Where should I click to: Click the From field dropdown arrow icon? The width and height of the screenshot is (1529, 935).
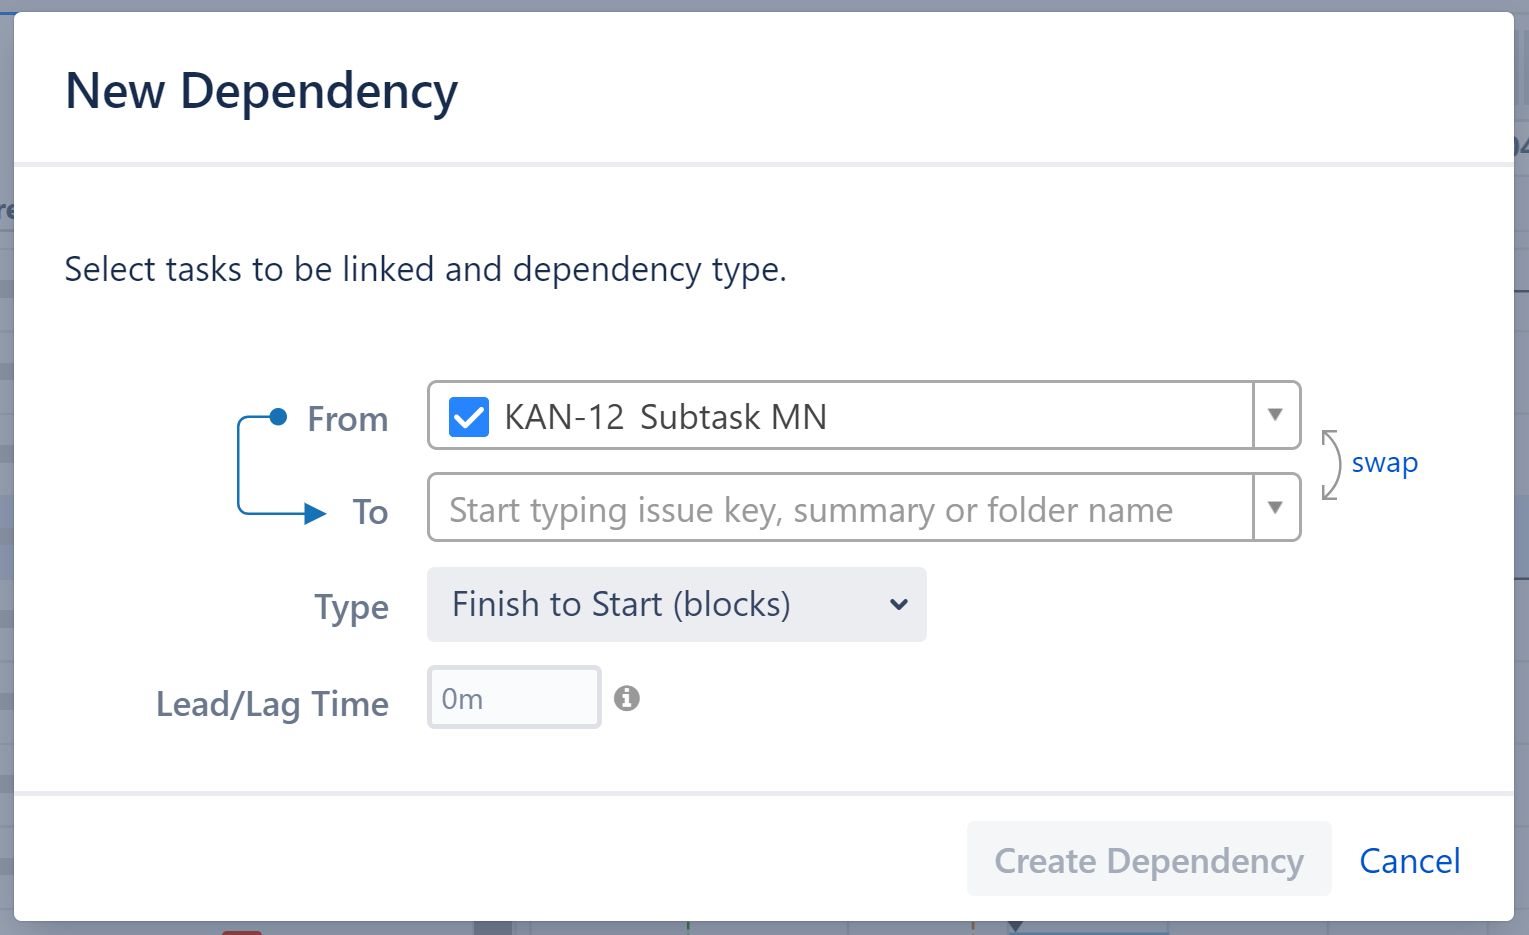(x=1276, y=415)
